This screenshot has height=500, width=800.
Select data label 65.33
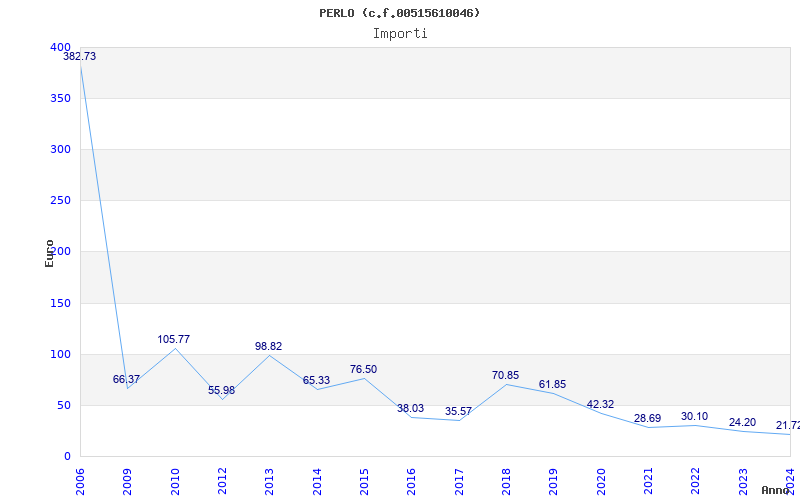316,381
